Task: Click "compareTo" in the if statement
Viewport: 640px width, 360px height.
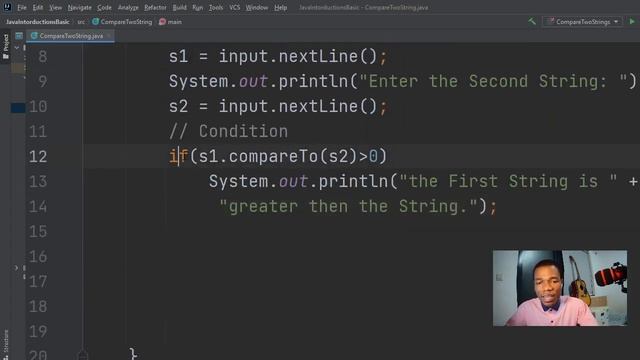Action: coord(273,156)
